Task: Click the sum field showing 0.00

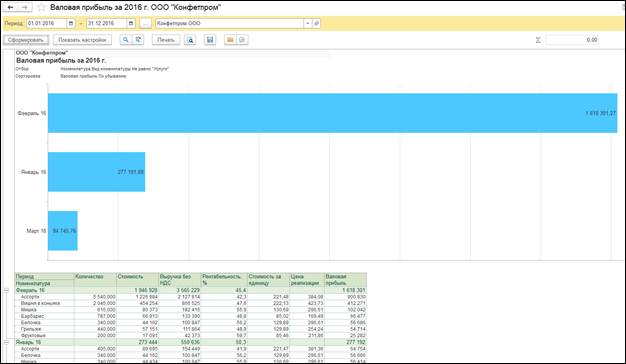Action: 572,40
